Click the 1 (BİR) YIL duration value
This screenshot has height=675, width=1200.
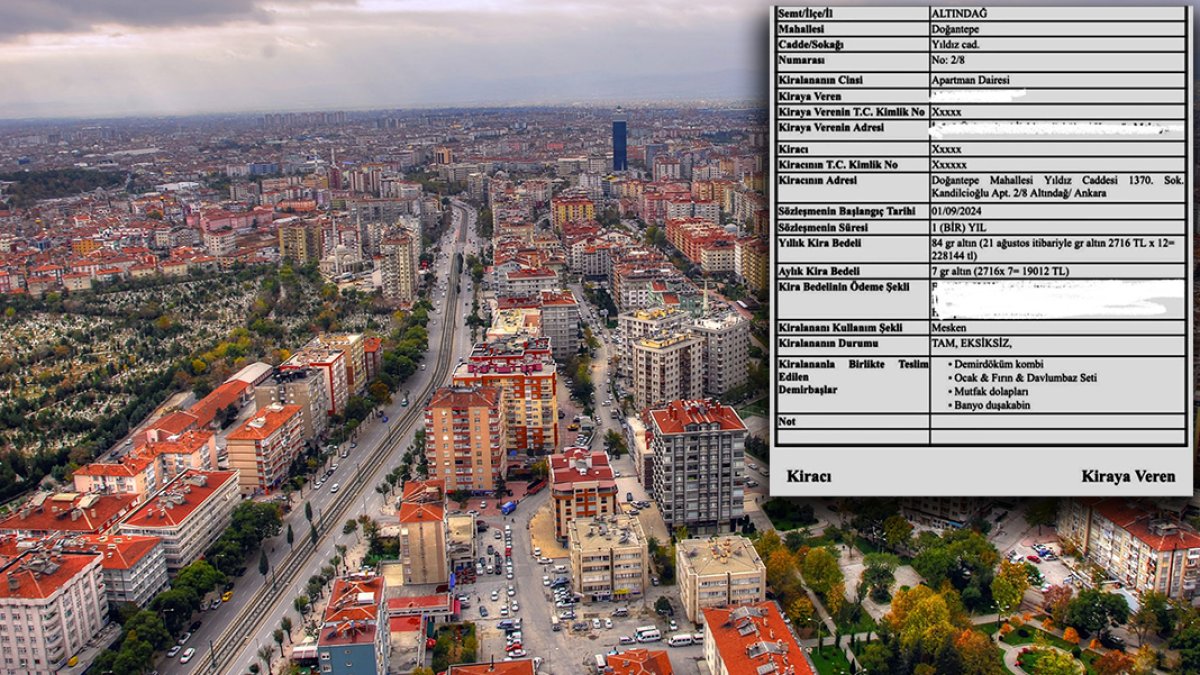(952, 228)
